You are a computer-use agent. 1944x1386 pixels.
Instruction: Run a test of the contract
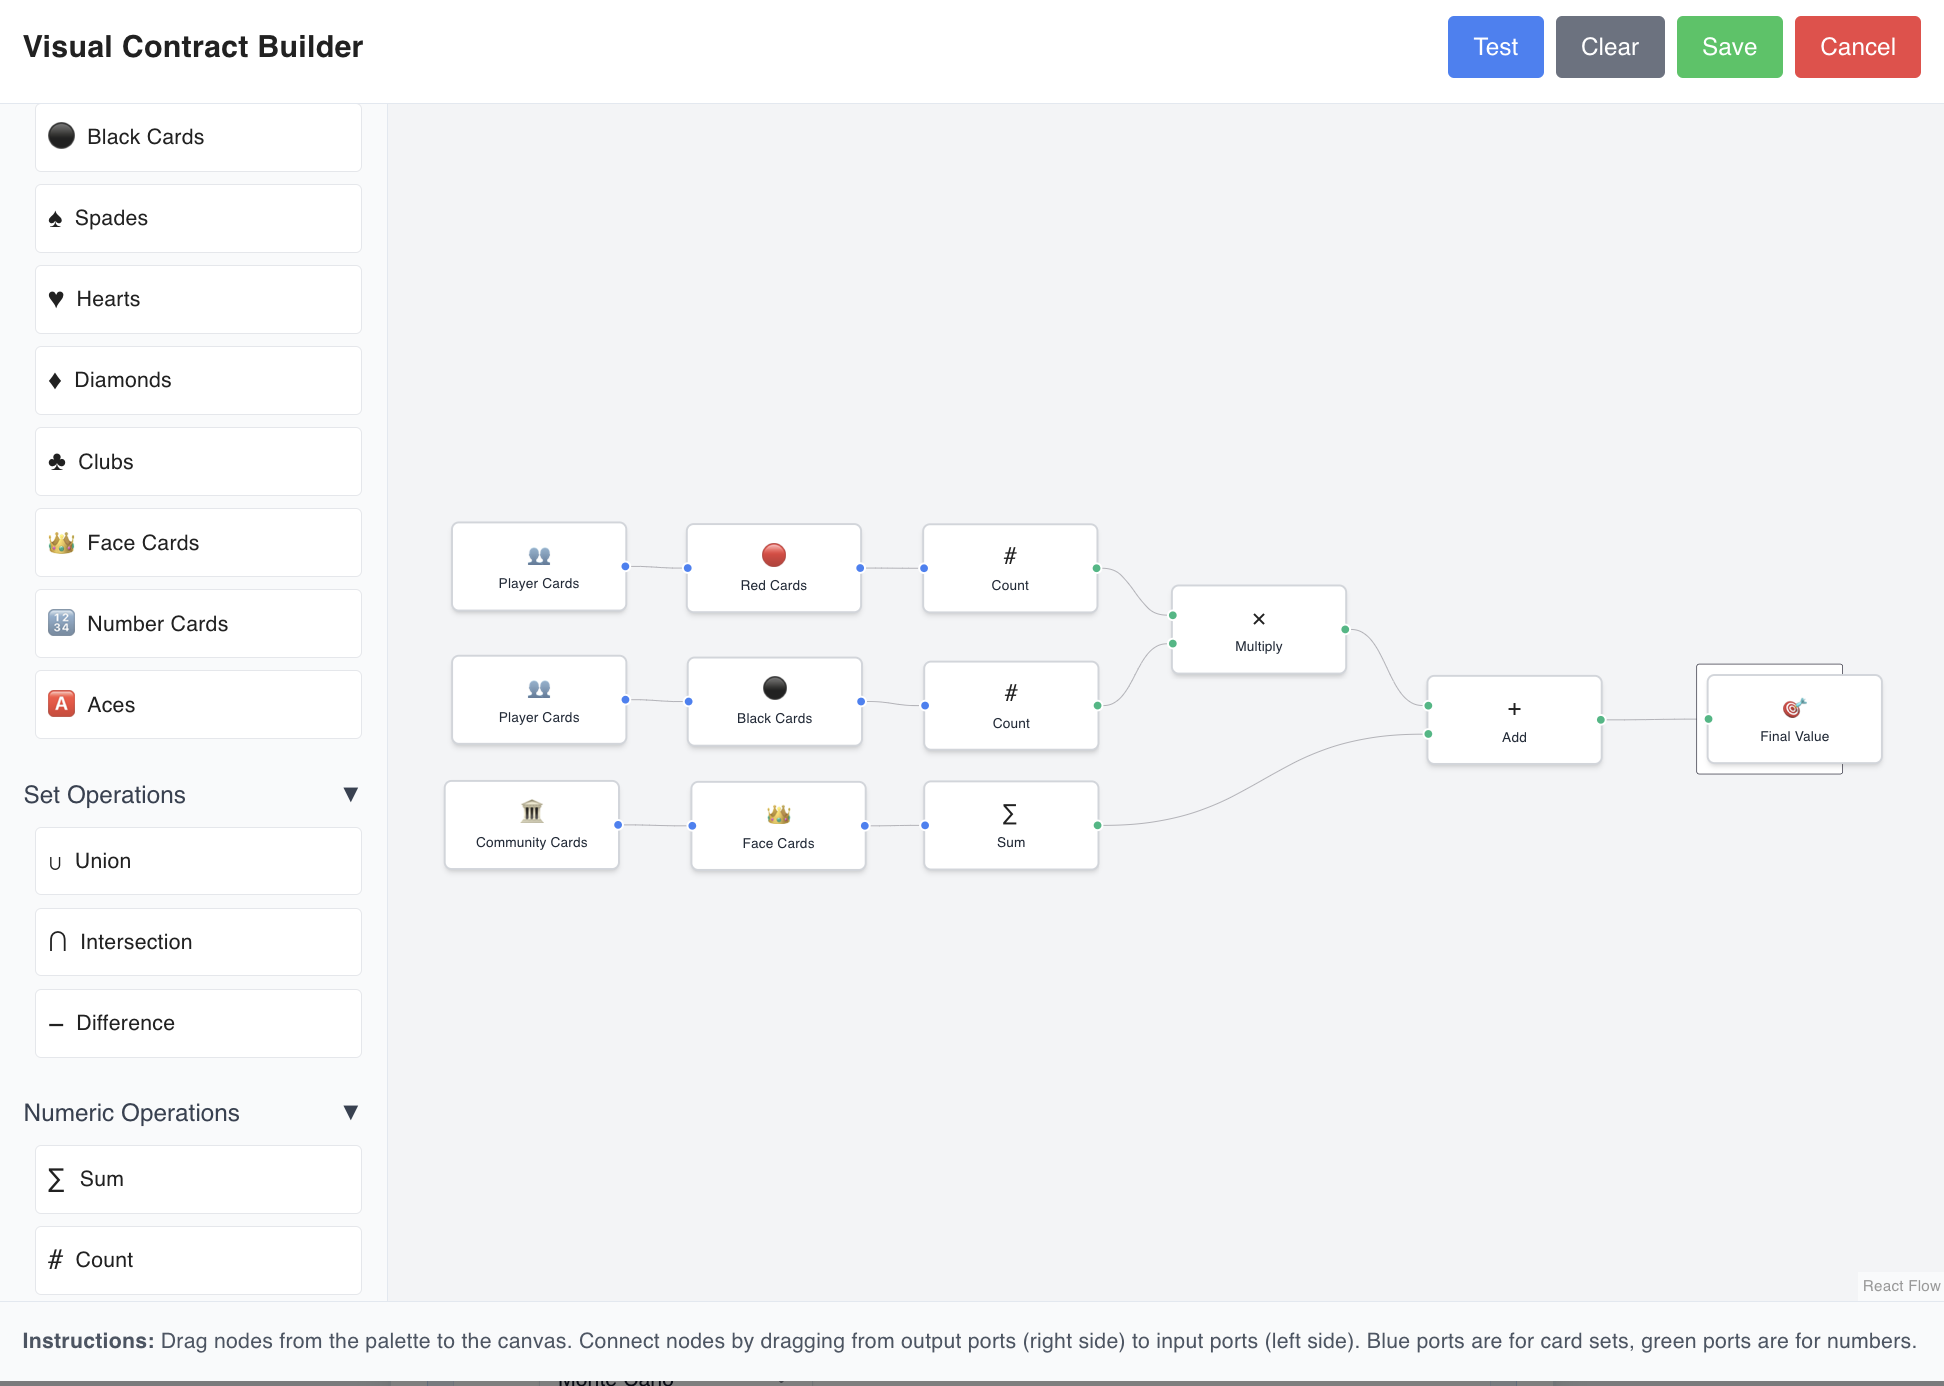coord(1495,46)
